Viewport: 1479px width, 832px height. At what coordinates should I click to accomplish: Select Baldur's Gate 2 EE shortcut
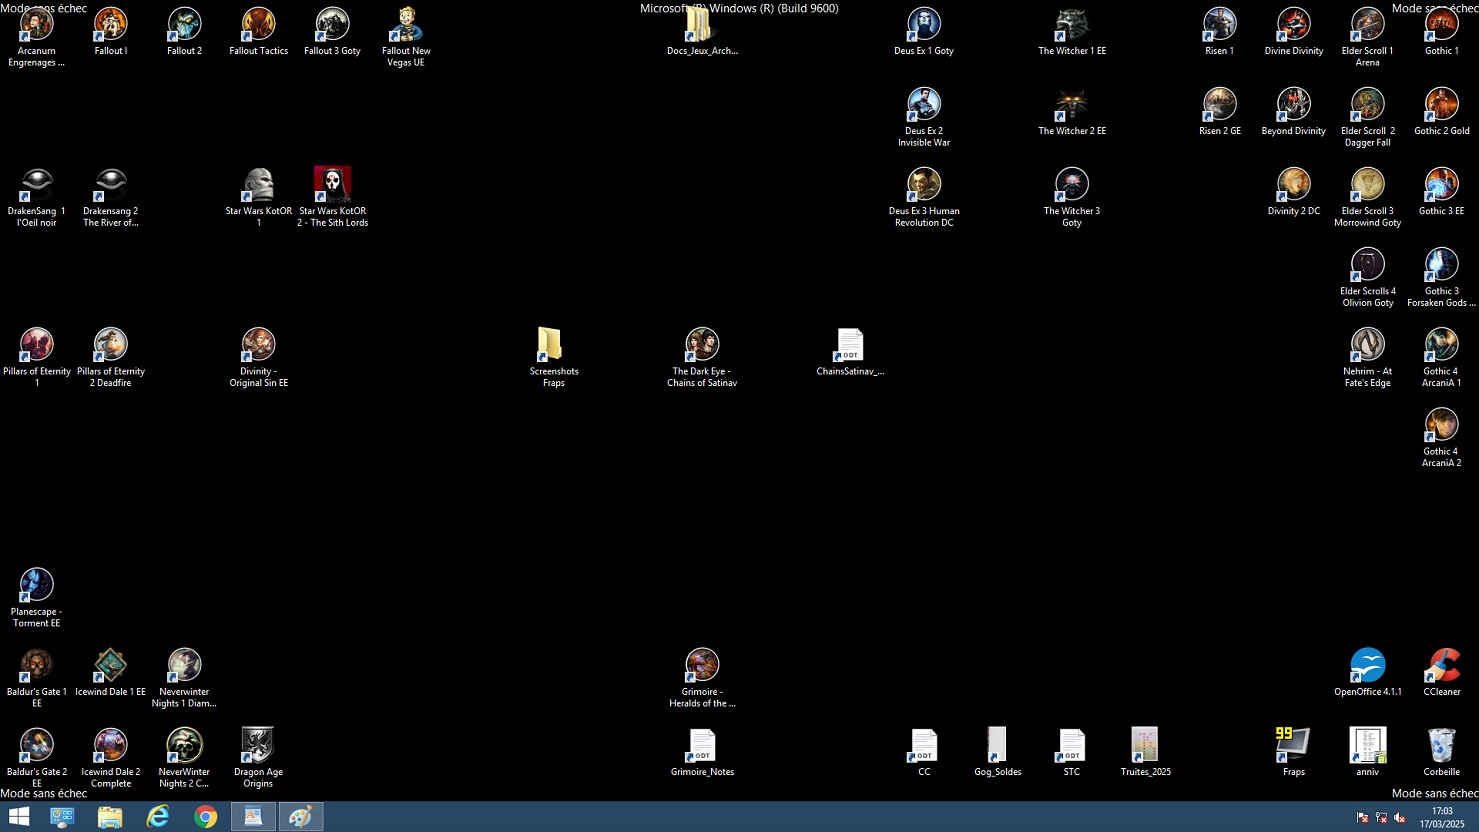tap(37, 744)
